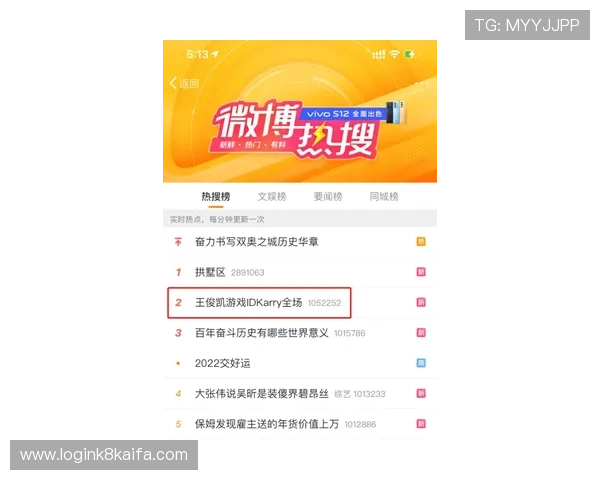Tap the 新 badge beside 拼墅区
This screenshot has height=480, width=600.
coord(421,272)
